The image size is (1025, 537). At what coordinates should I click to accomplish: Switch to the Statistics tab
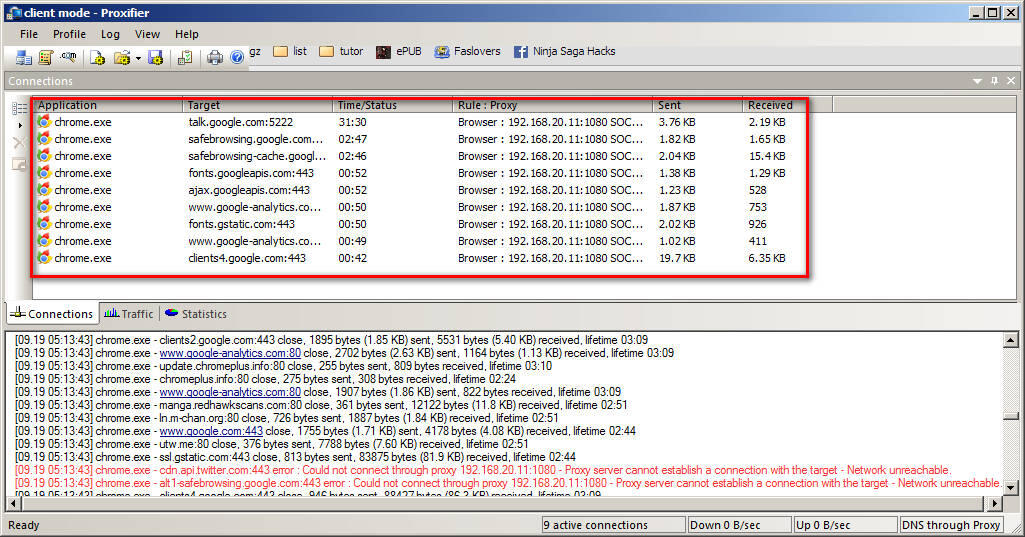click(196, 314)
